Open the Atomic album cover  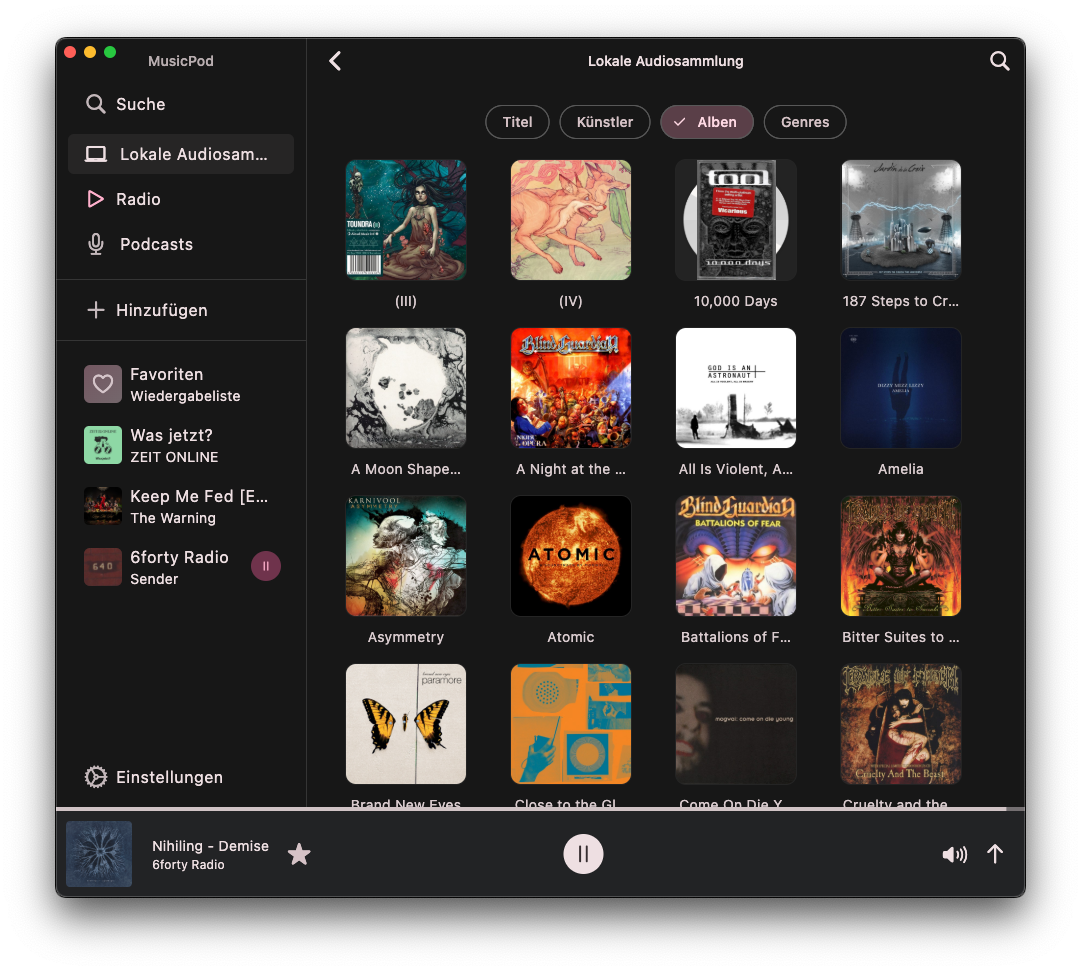pyautogui.click(x=571, y=556)
